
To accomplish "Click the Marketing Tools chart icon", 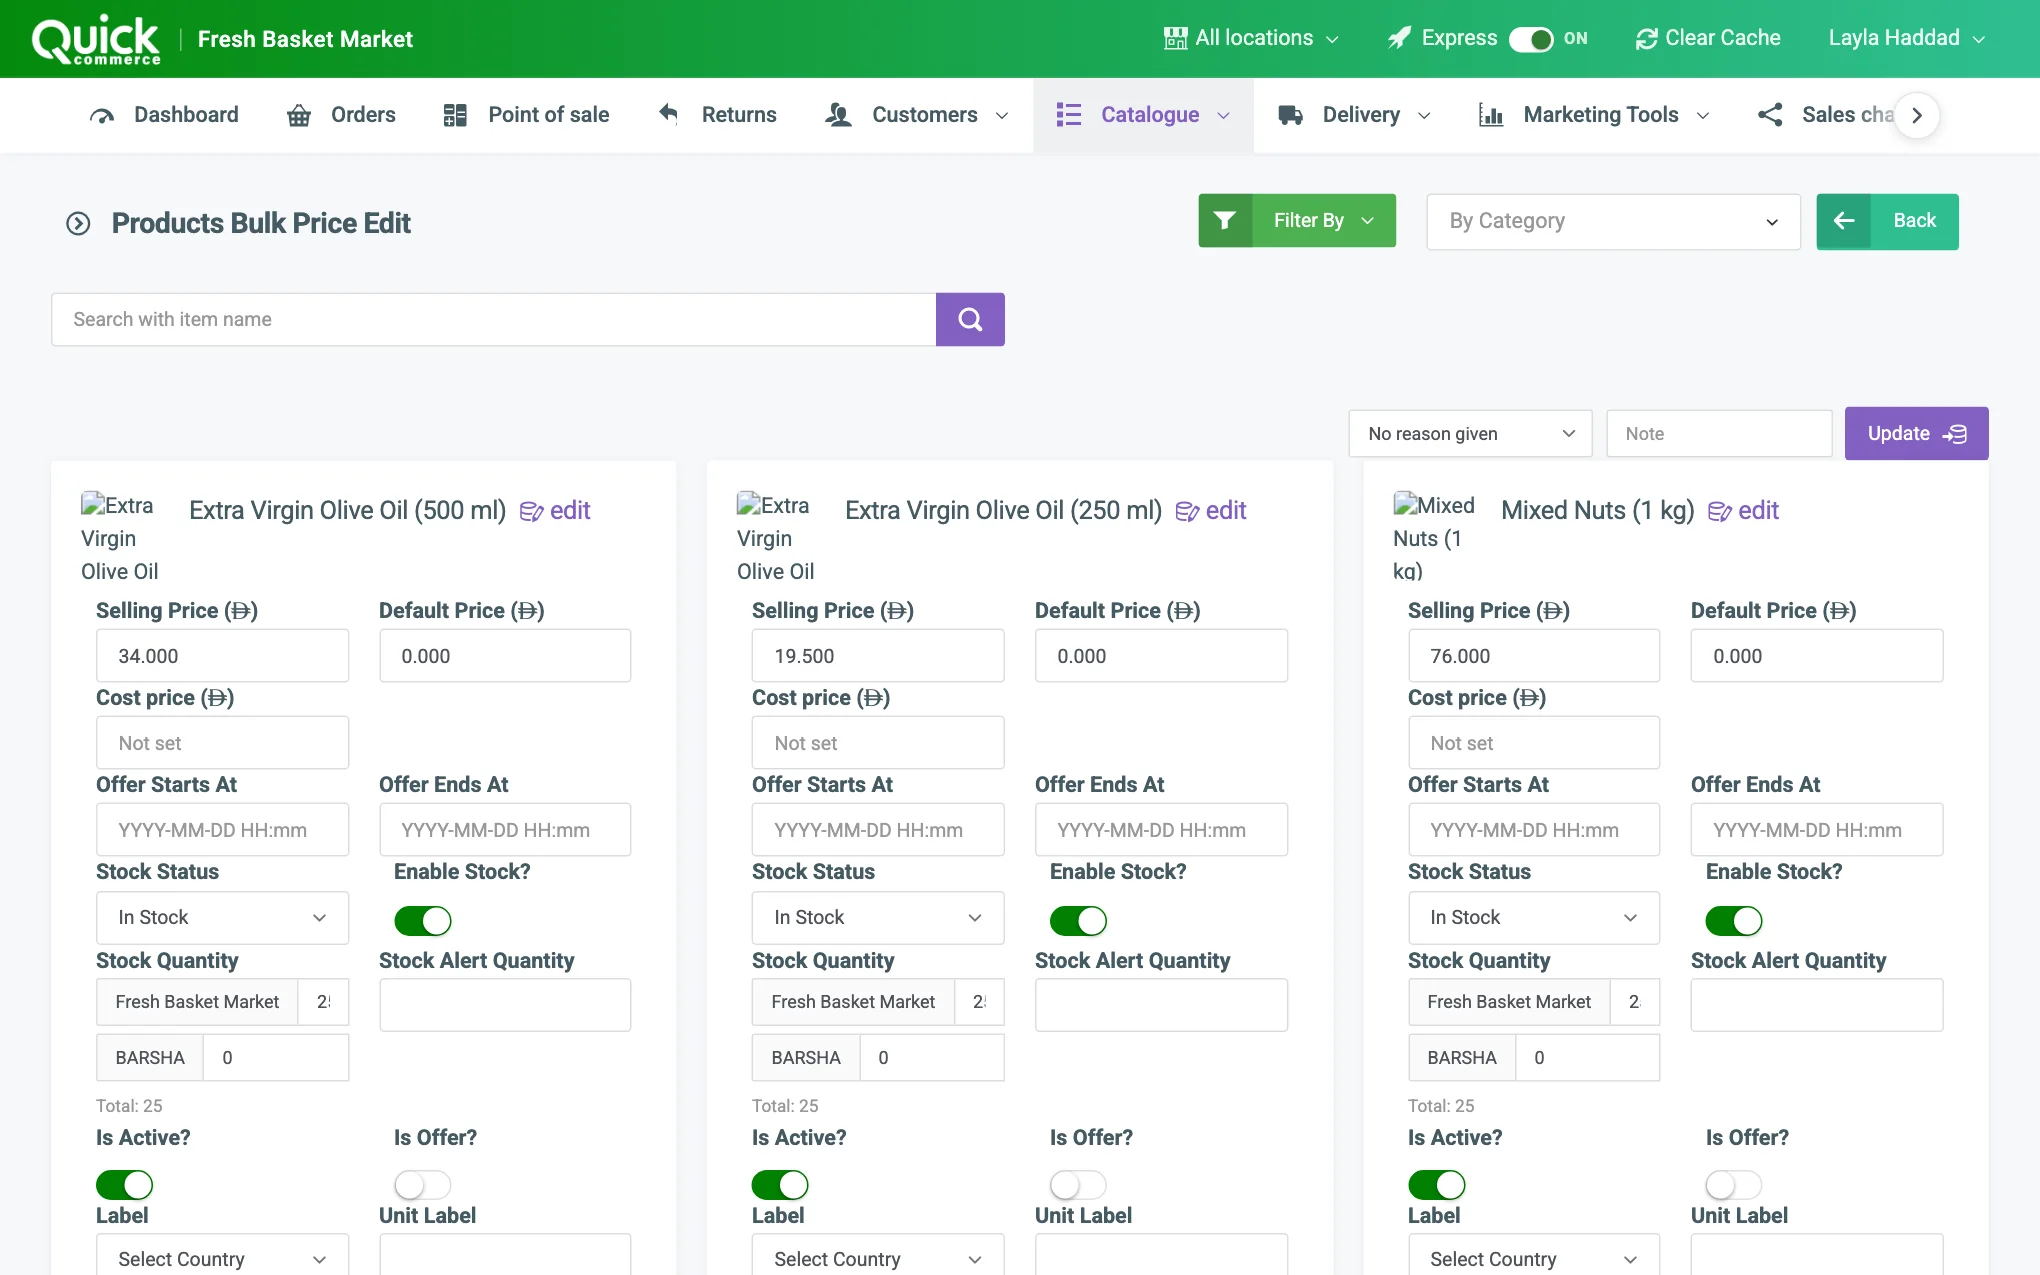I will 1491,115.
